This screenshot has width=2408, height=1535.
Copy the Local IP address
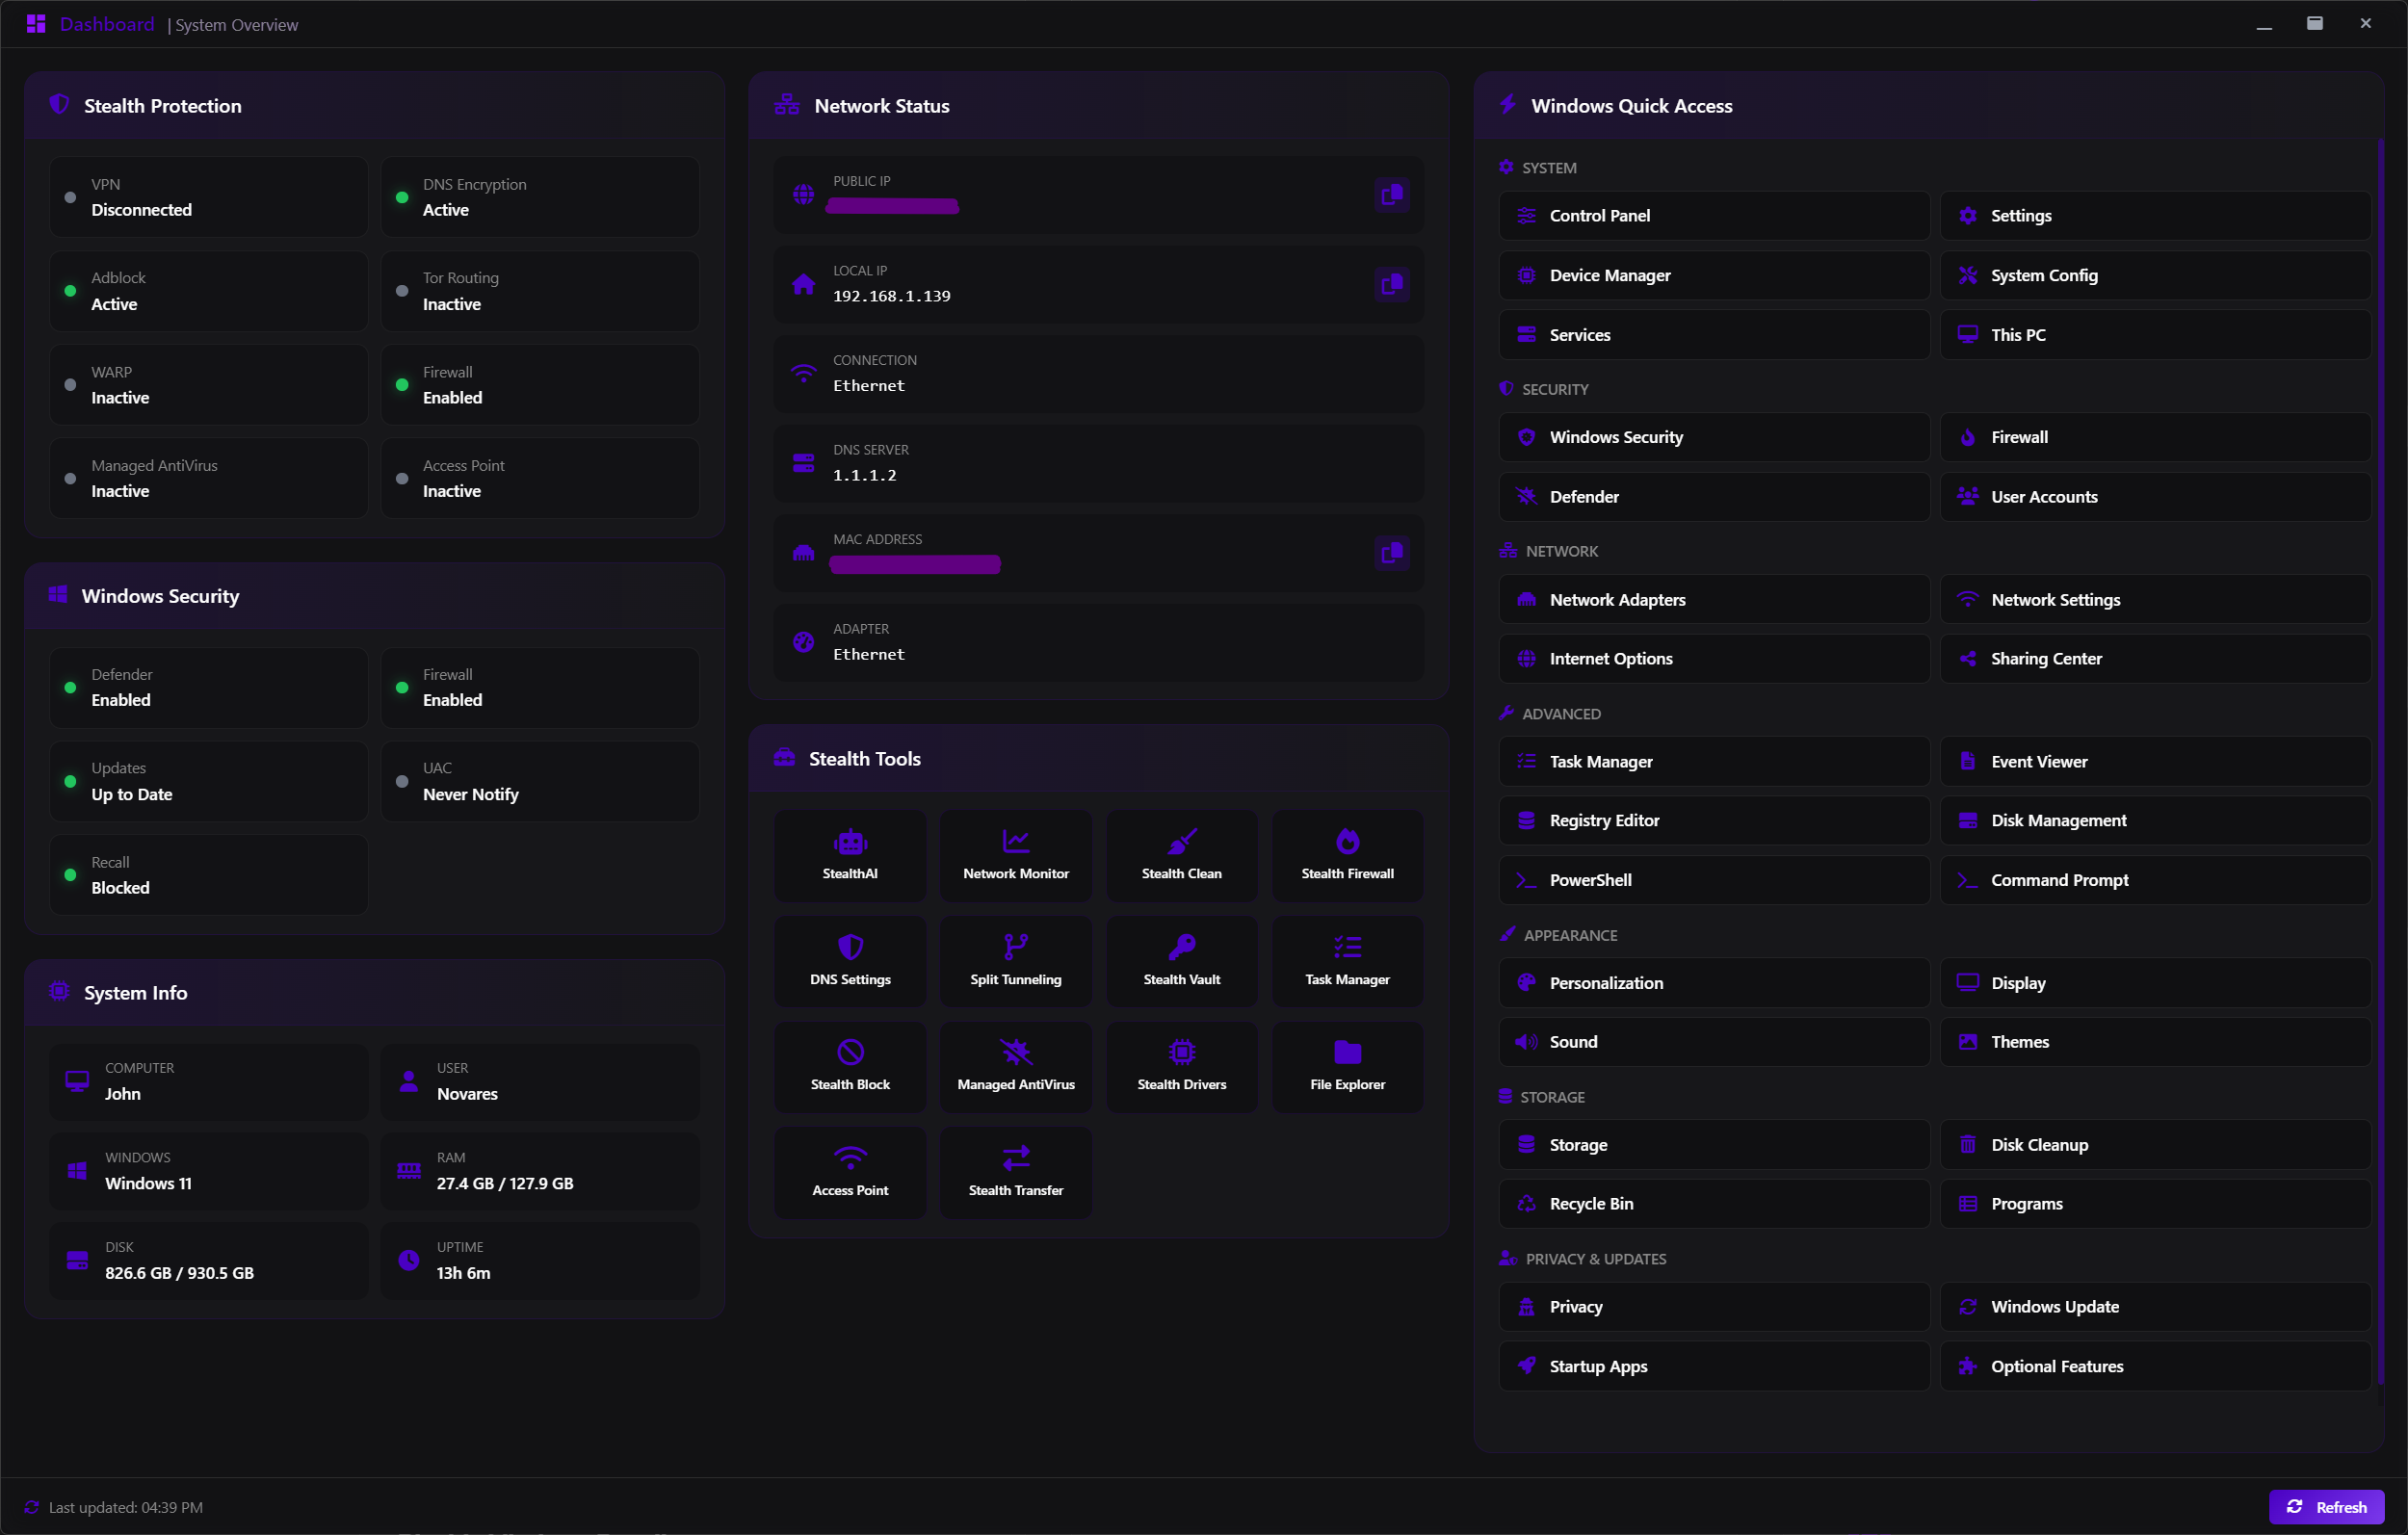point(1391,284)
